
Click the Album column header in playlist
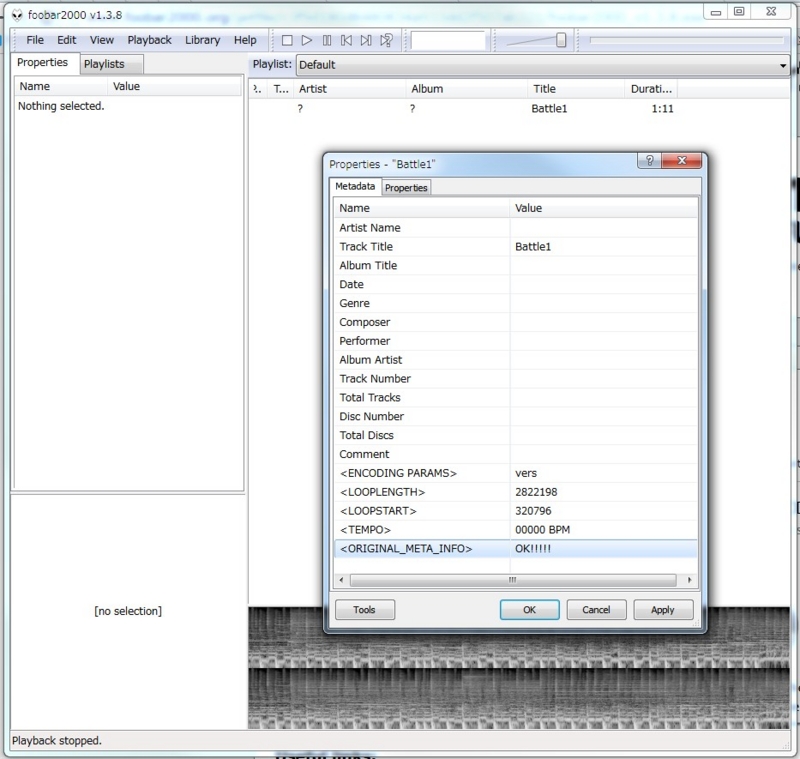pos(466,89)
